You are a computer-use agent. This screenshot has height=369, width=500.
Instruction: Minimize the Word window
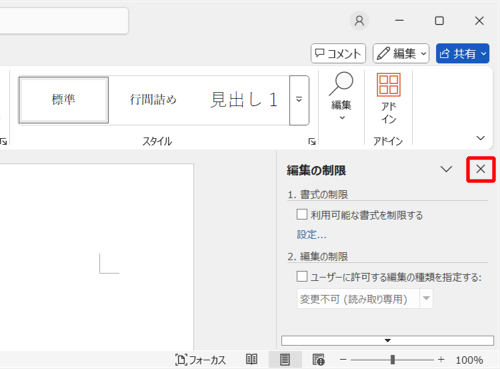tap(399, 21)
